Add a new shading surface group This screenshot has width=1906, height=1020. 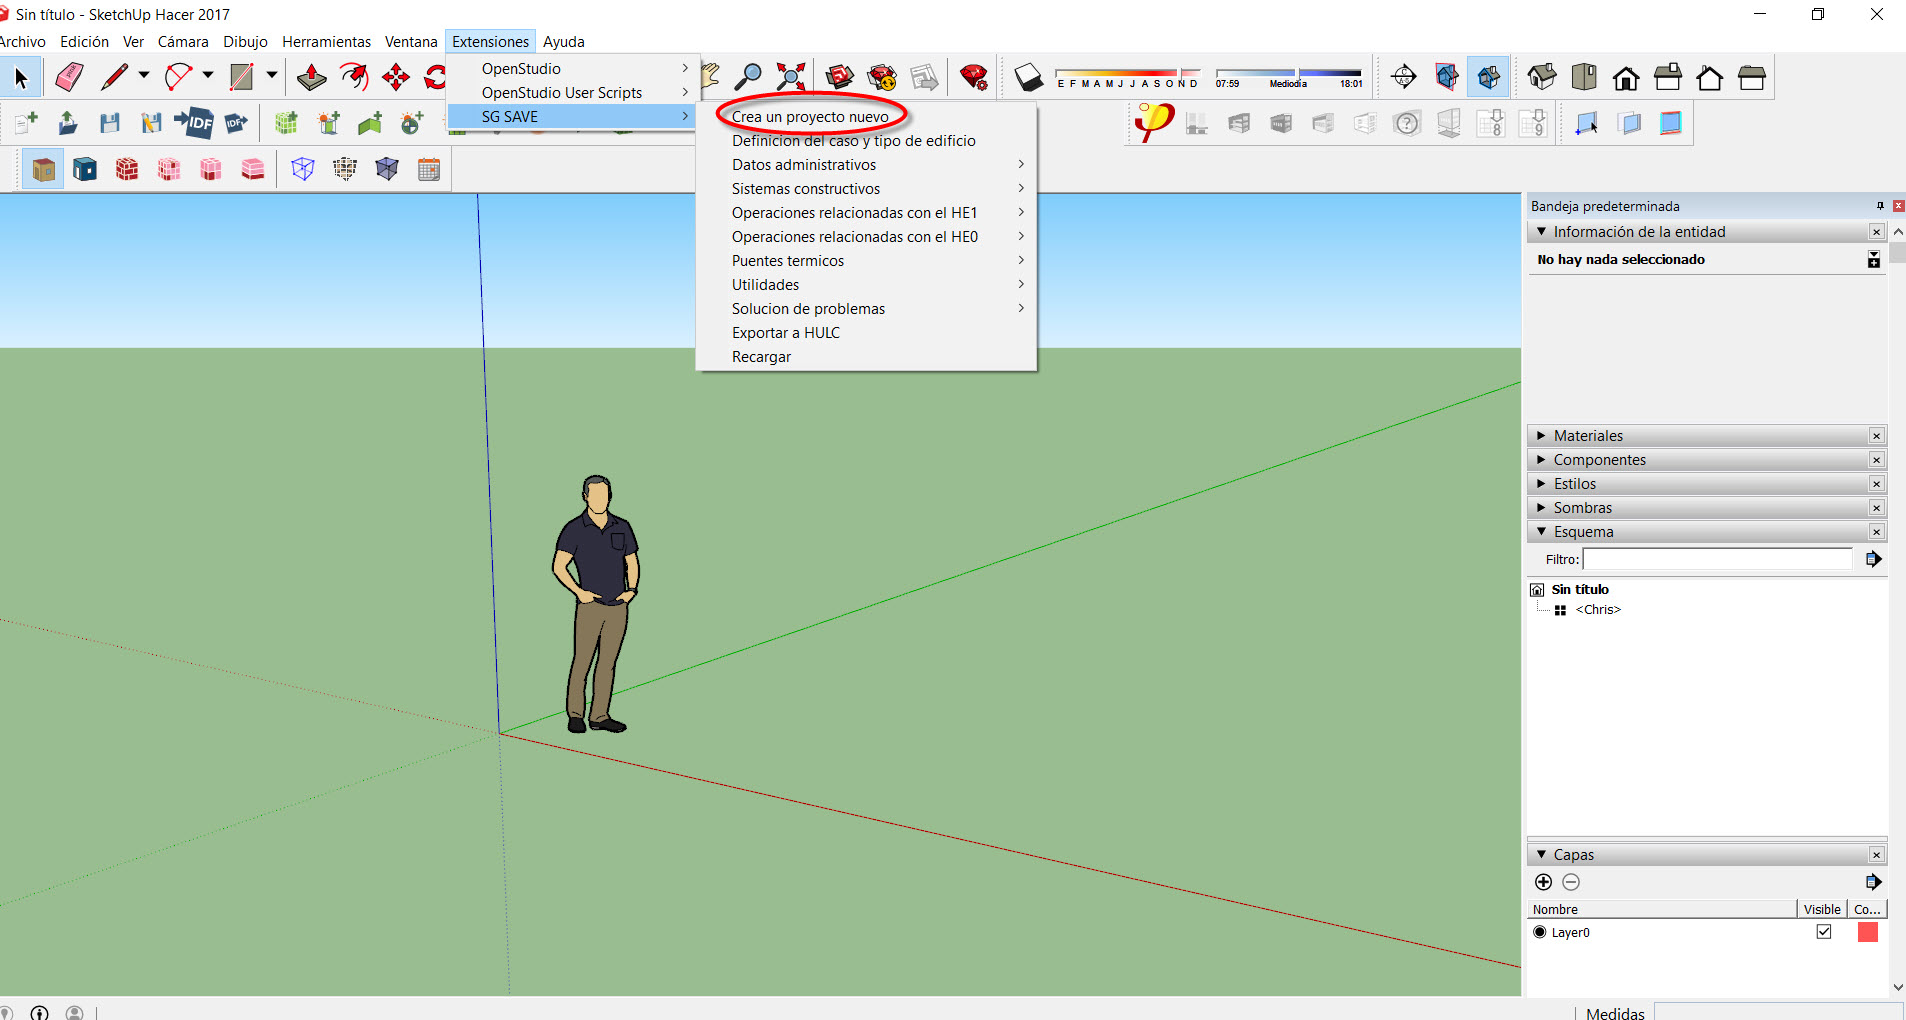pyautogui.click(x=329, y=123)
